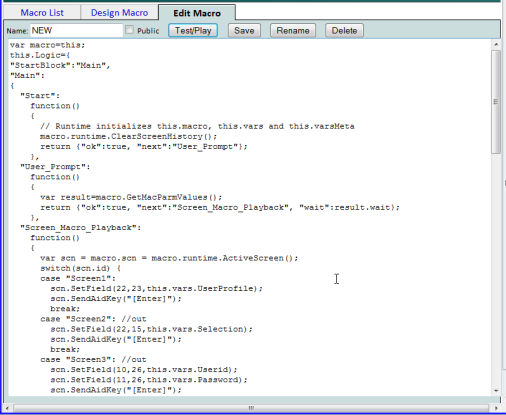Select the Edit Macro tab
The image size is (506, 415).
point(197,13)
